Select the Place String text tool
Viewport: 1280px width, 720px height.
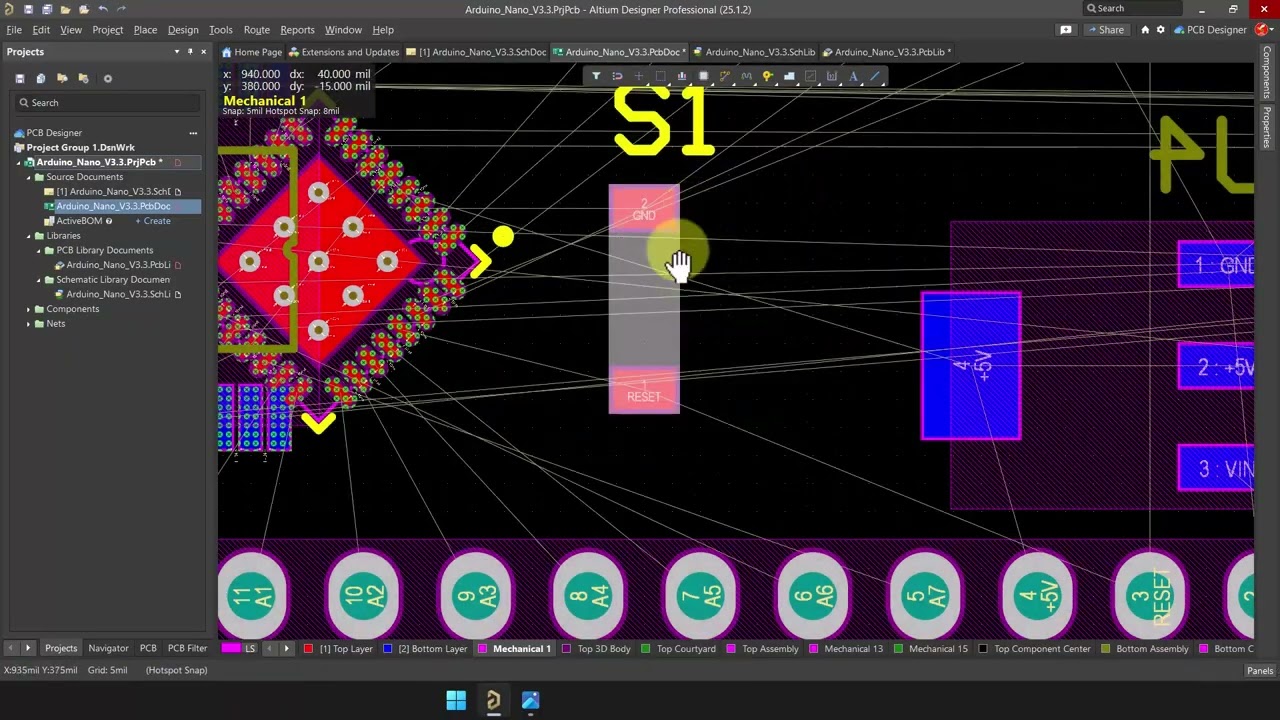pyautogui.click(x=854, y=76)
